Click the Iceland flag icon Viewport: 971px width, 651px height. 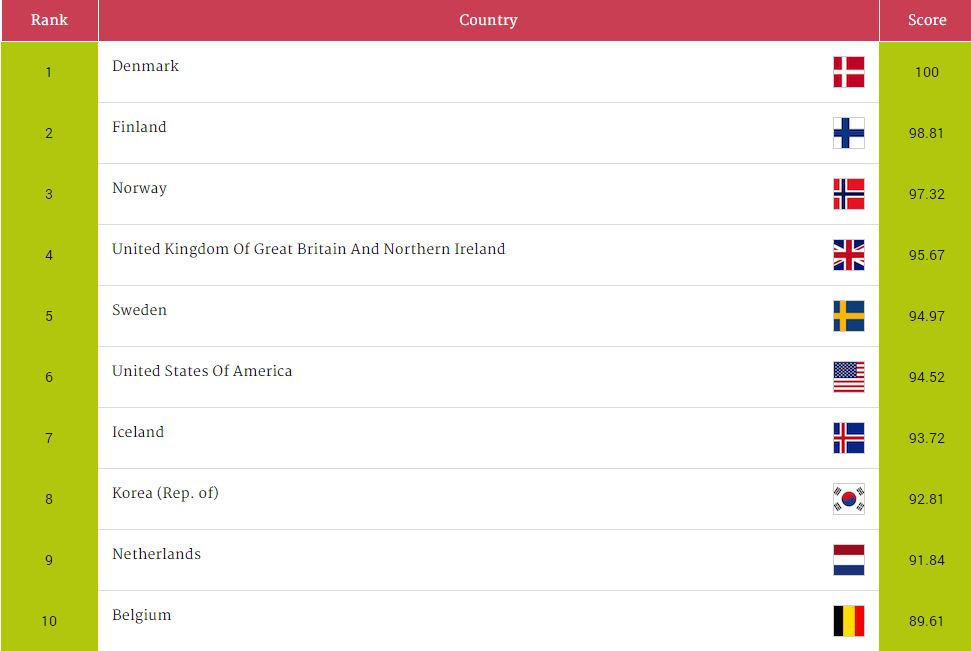coord(848,438)
